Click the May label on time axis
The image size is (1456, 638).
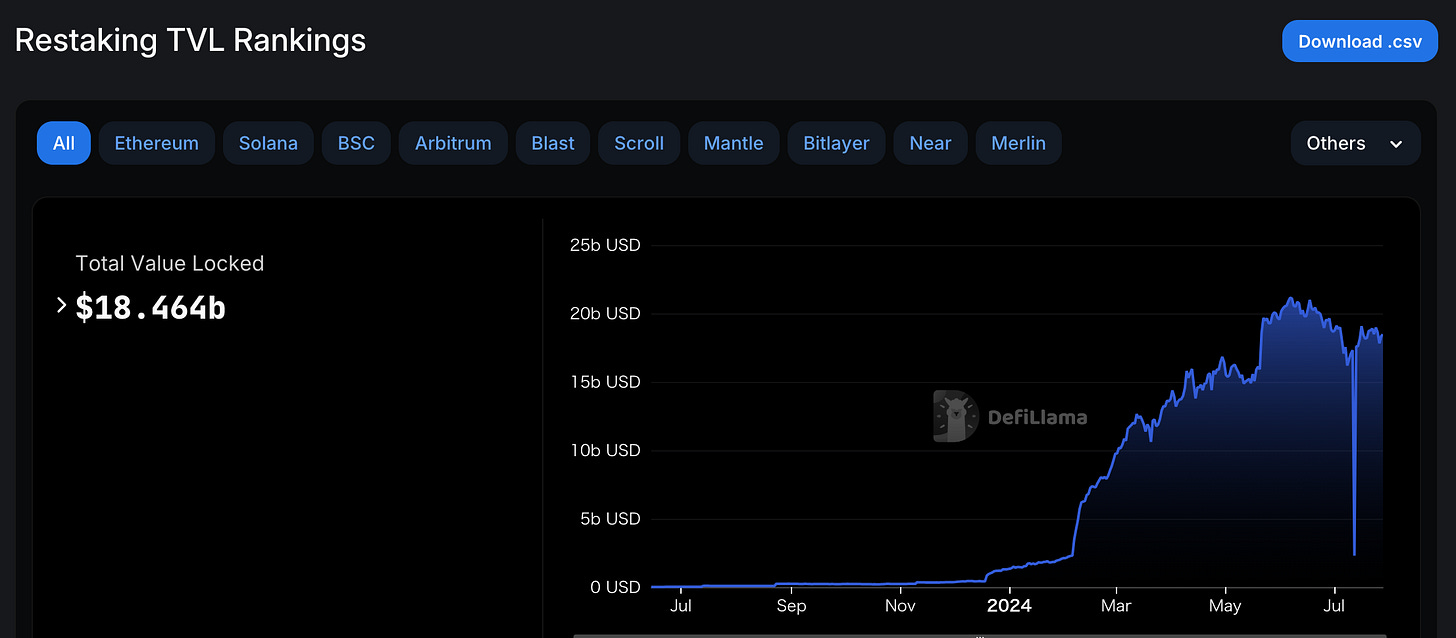[x=1225, y=606]
